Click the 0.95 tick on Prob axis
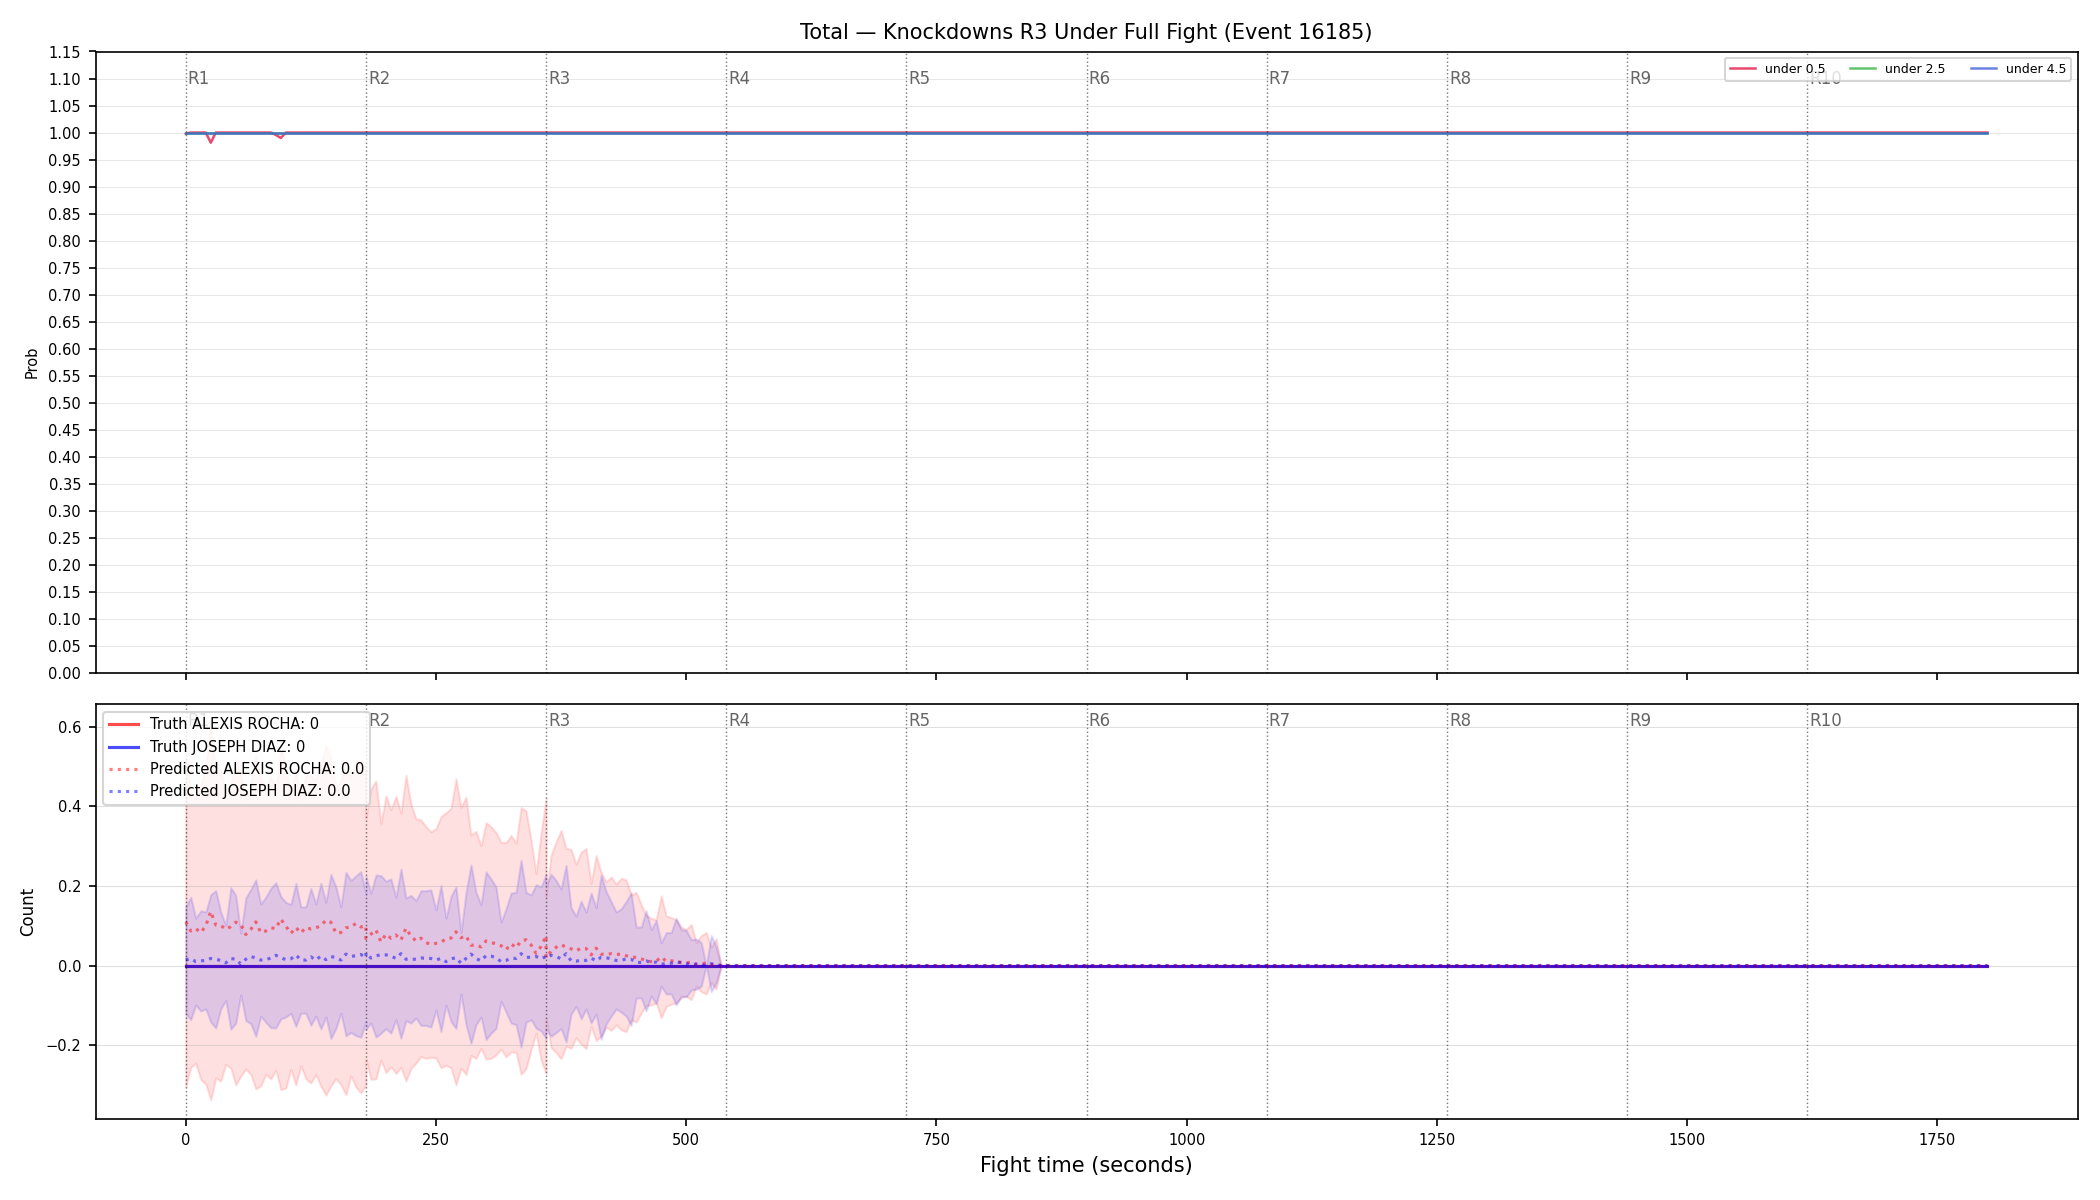Image resolution: width=2100 pixels, height=1200 pixels. pyautogui.click(x=65, y=161)
